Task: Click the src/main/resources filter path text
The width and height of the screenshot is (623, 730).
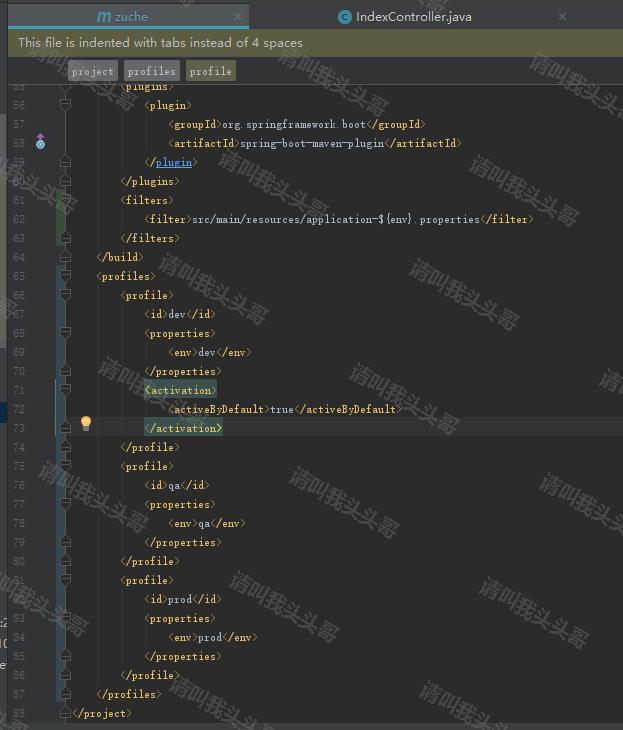Action: coord(336,219)
